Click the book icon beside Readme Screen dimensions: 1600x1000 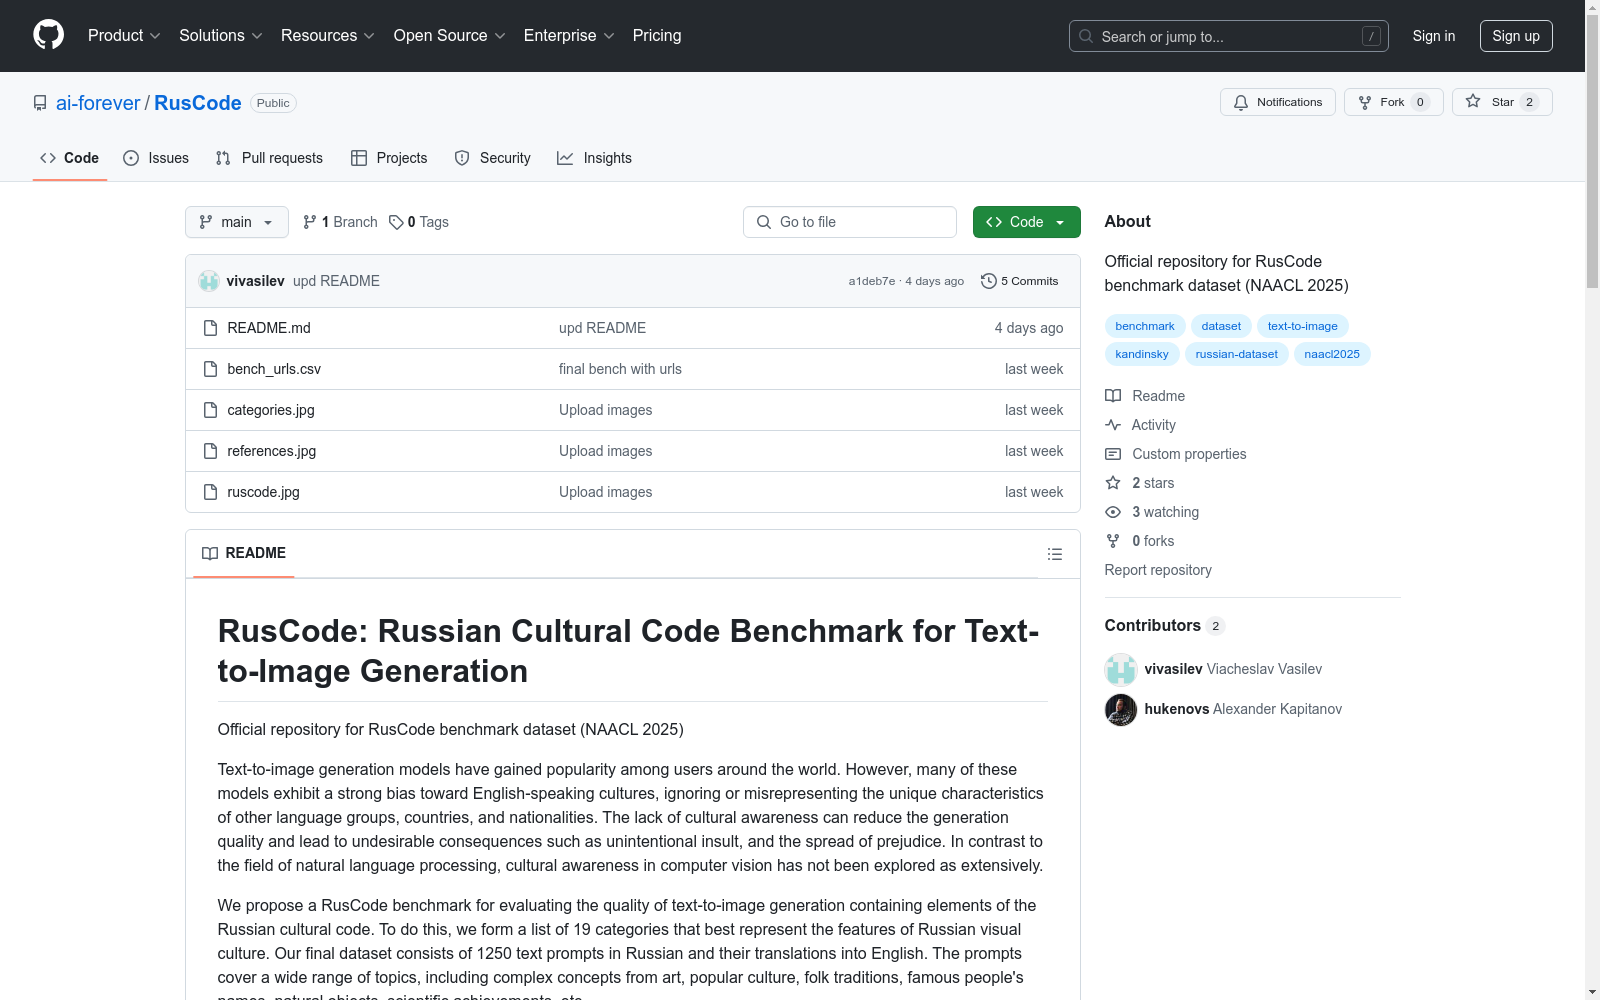(1113, 396)
